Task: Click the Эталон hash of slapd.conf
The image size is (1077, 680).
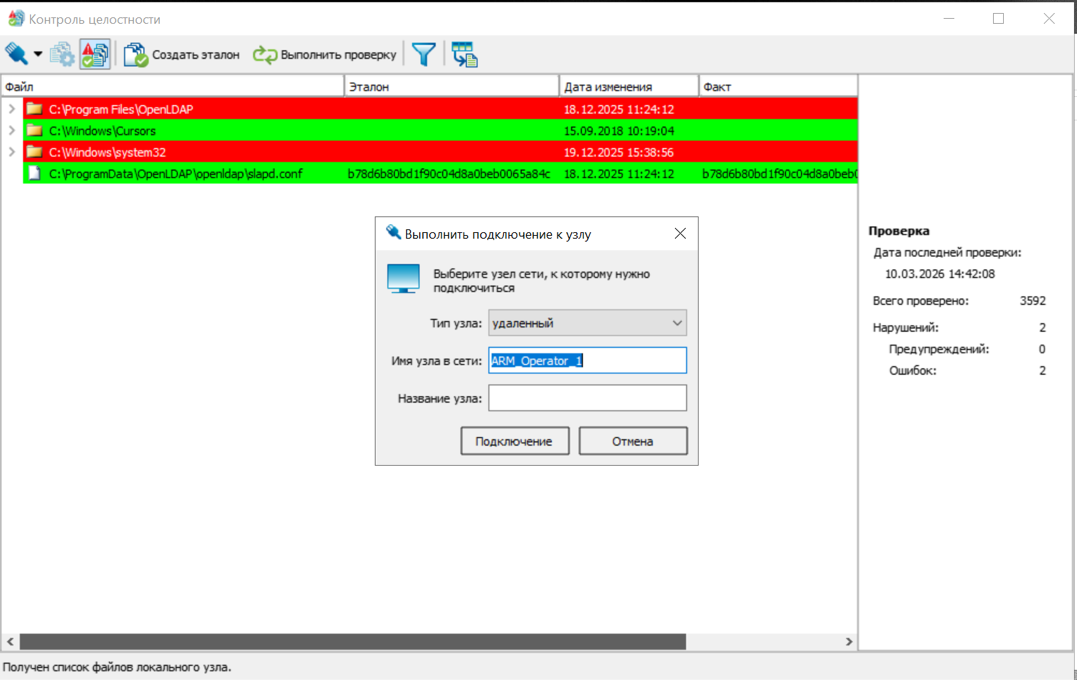Action: click(x=449, y=174)
